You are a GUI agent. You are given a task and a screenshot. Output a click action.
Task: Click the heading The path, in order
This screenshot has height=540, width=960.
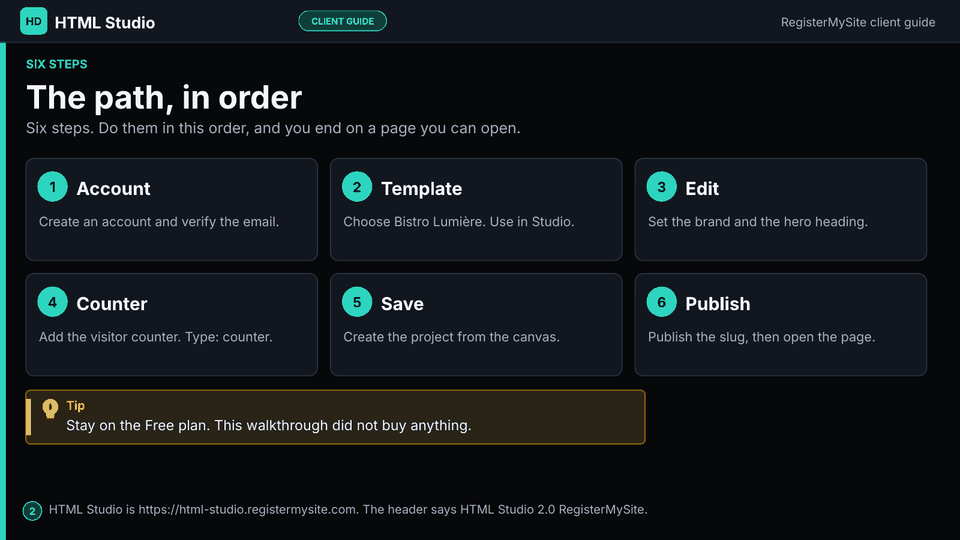164,97
